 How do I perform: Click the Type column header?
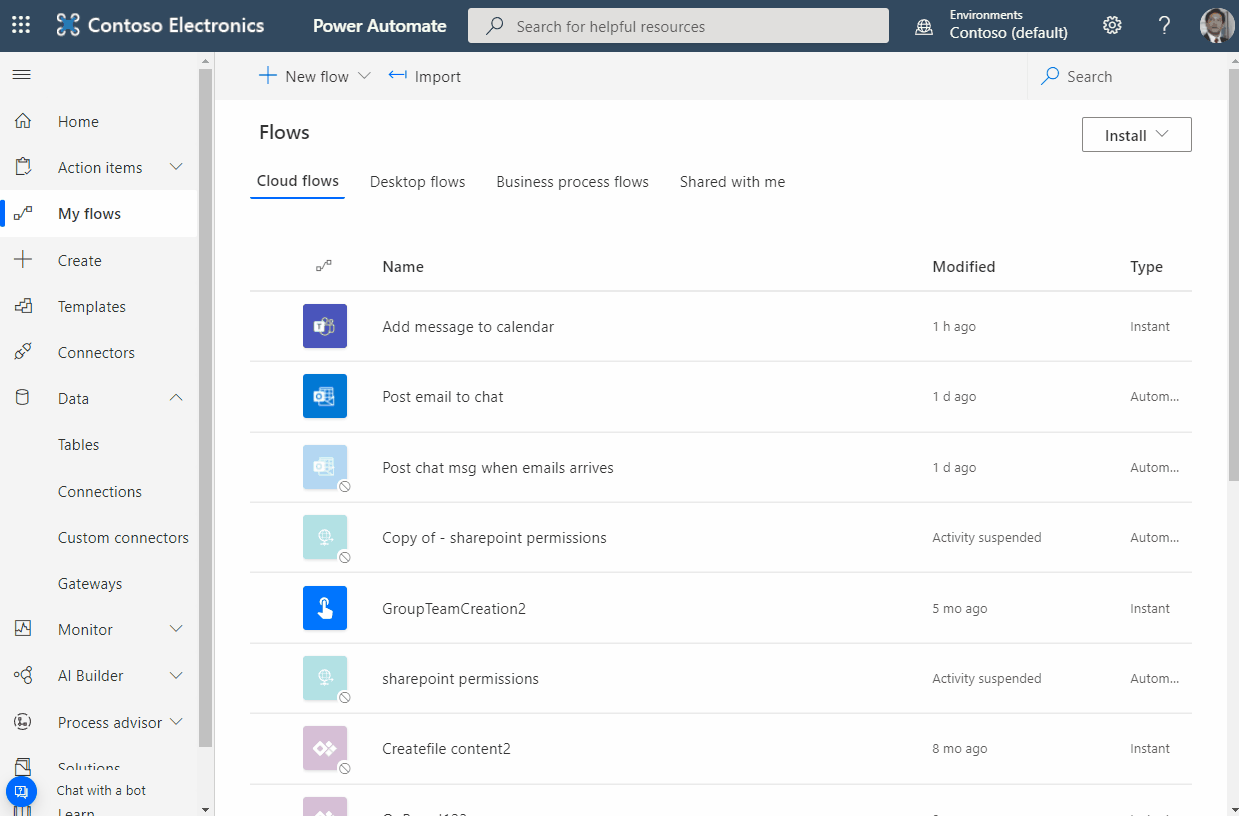coord(1146,266)
